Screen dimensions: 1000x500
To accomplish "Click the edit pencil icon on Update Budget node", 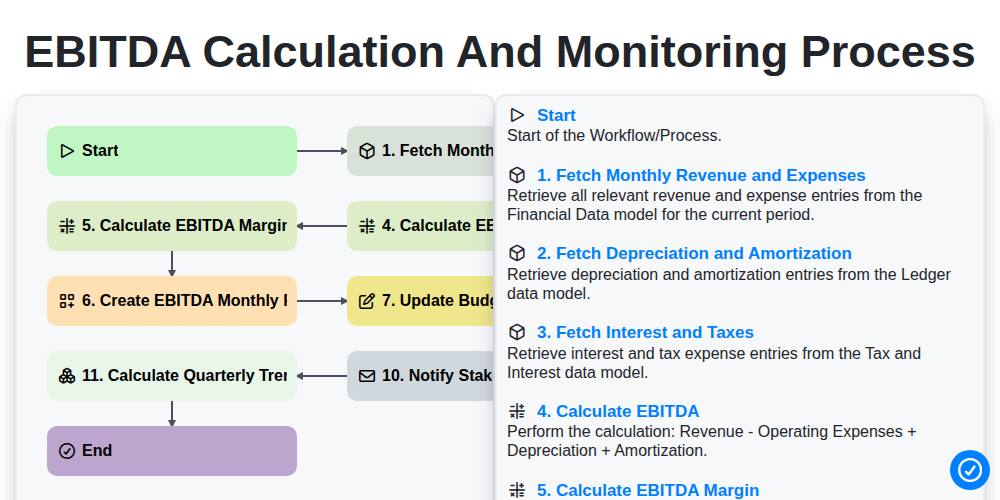I will coord(367,301).
